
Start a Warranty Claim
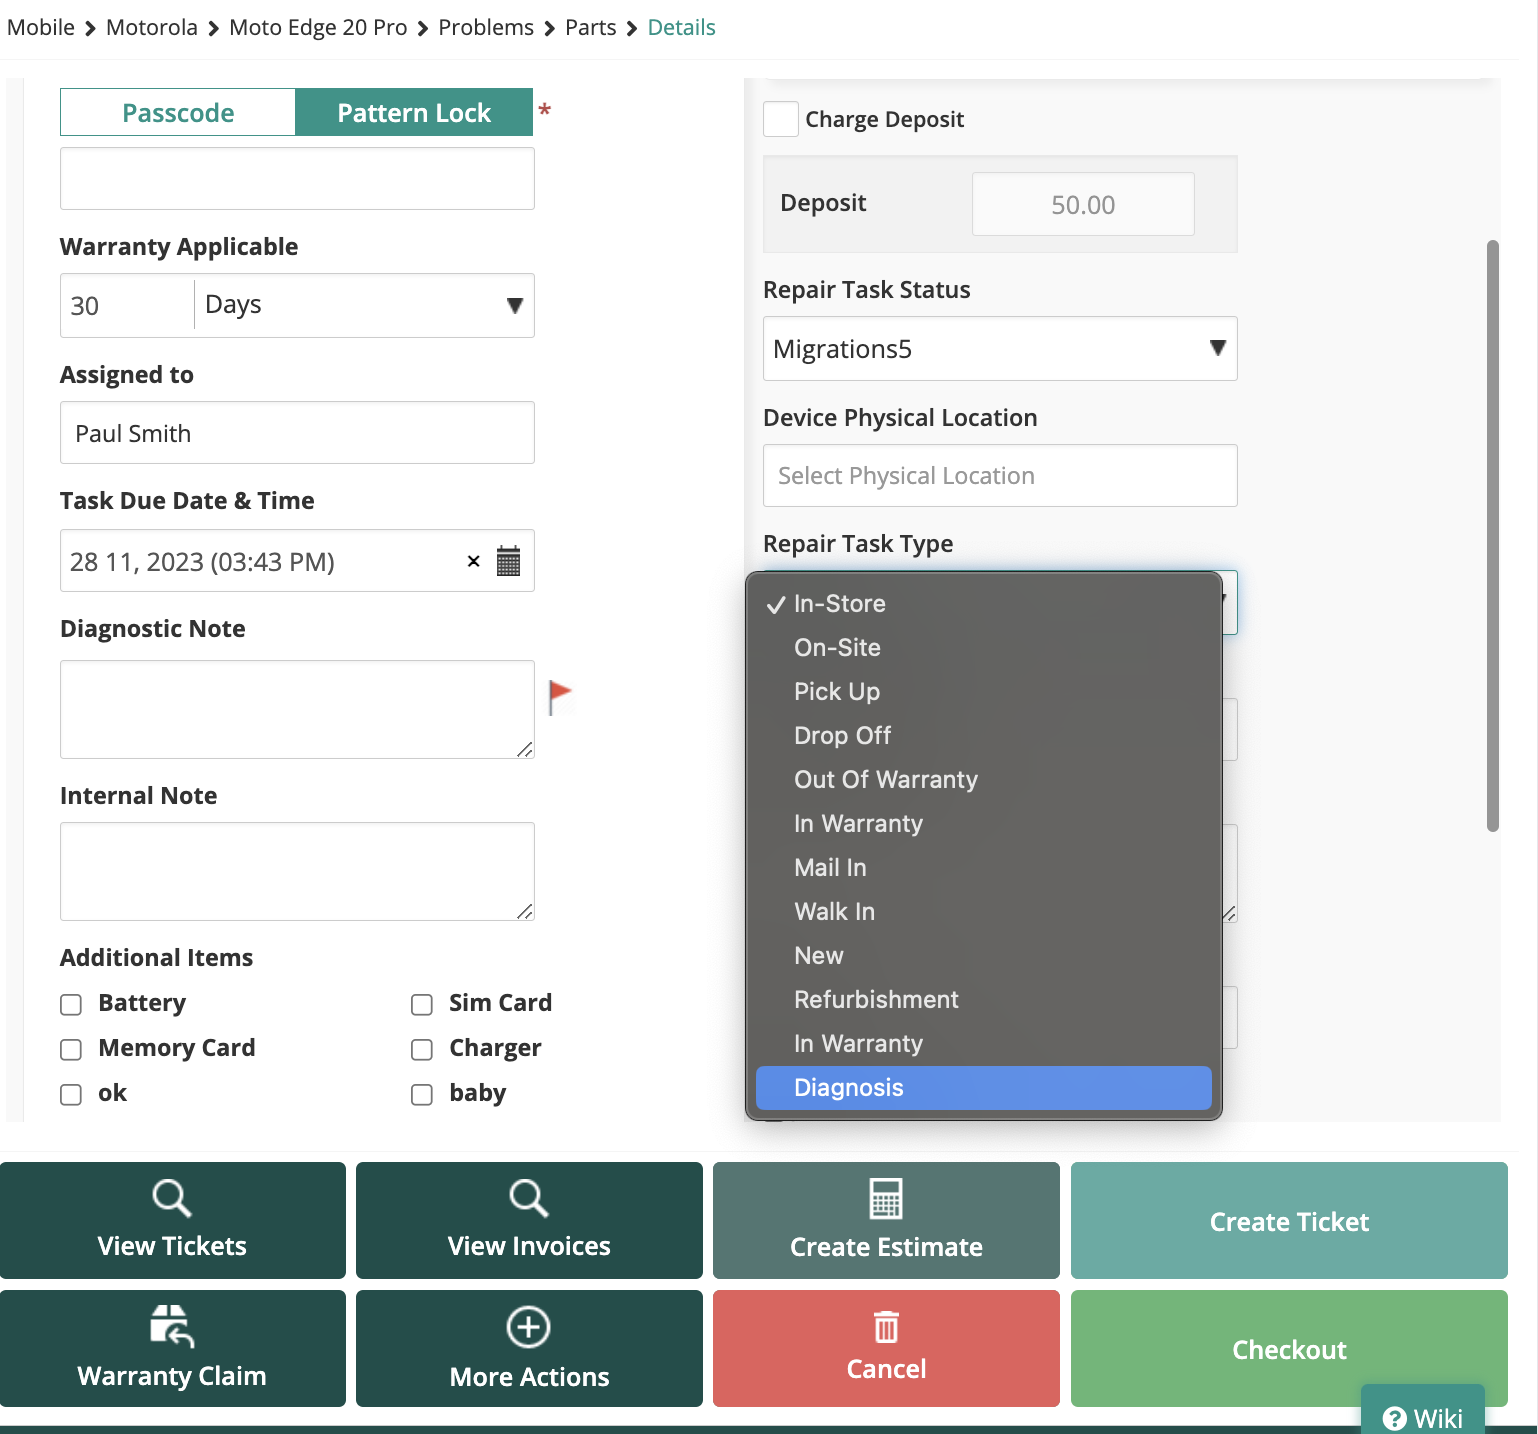pos(172,1348)
